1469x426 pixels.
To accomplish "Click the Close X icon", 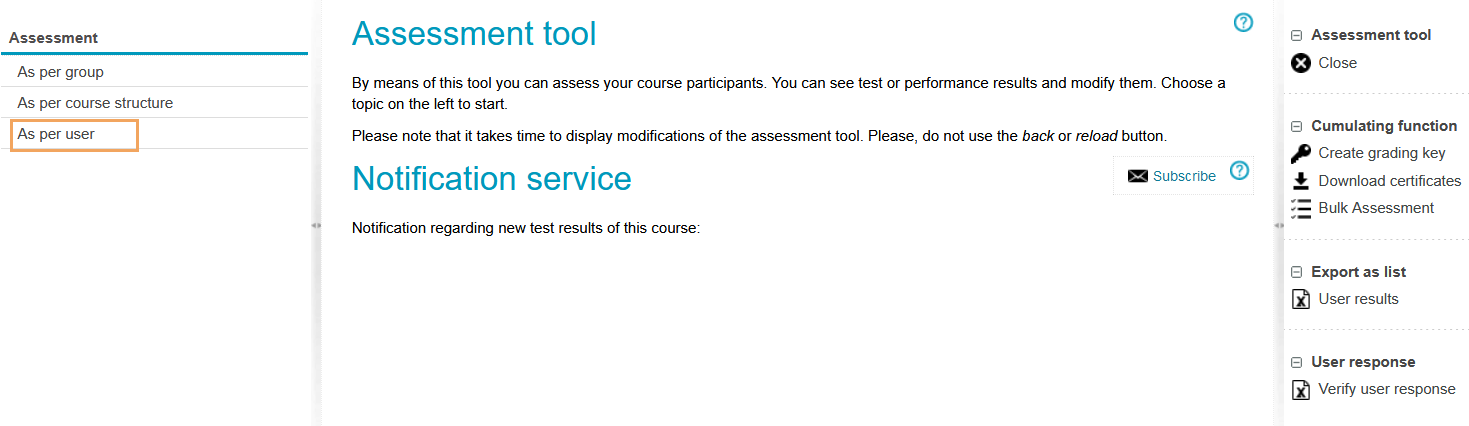I will pyautogui.click(x=1300, y=63).
